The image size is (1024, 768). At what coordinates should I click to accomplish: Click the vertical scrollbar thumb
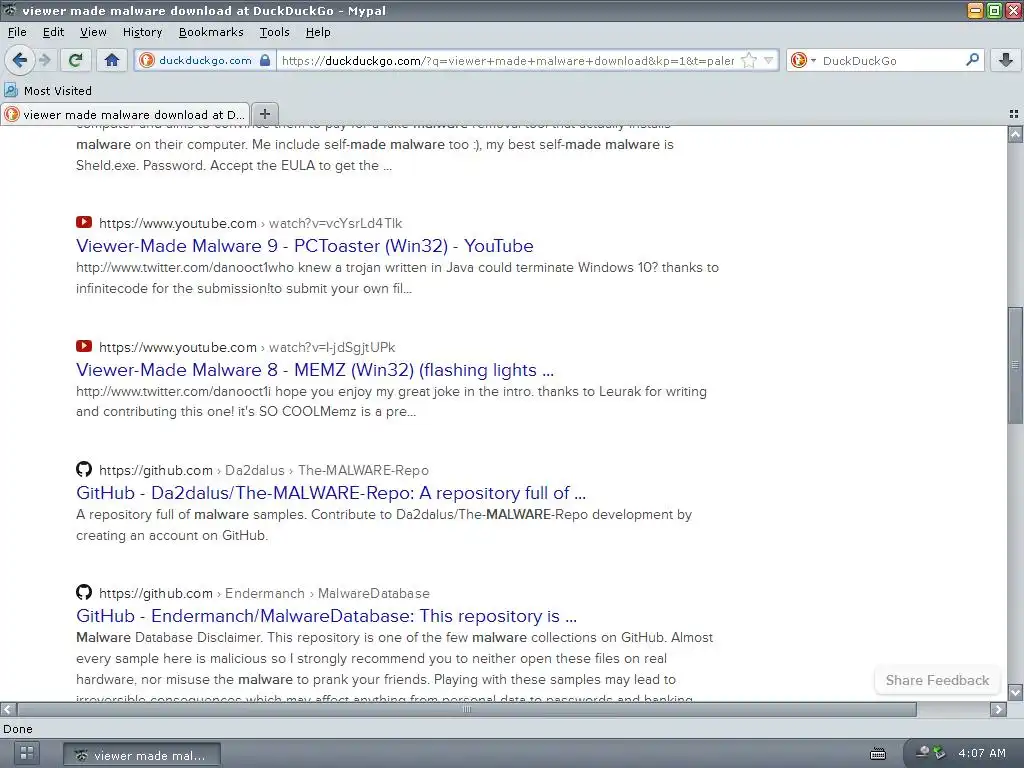1015,364
